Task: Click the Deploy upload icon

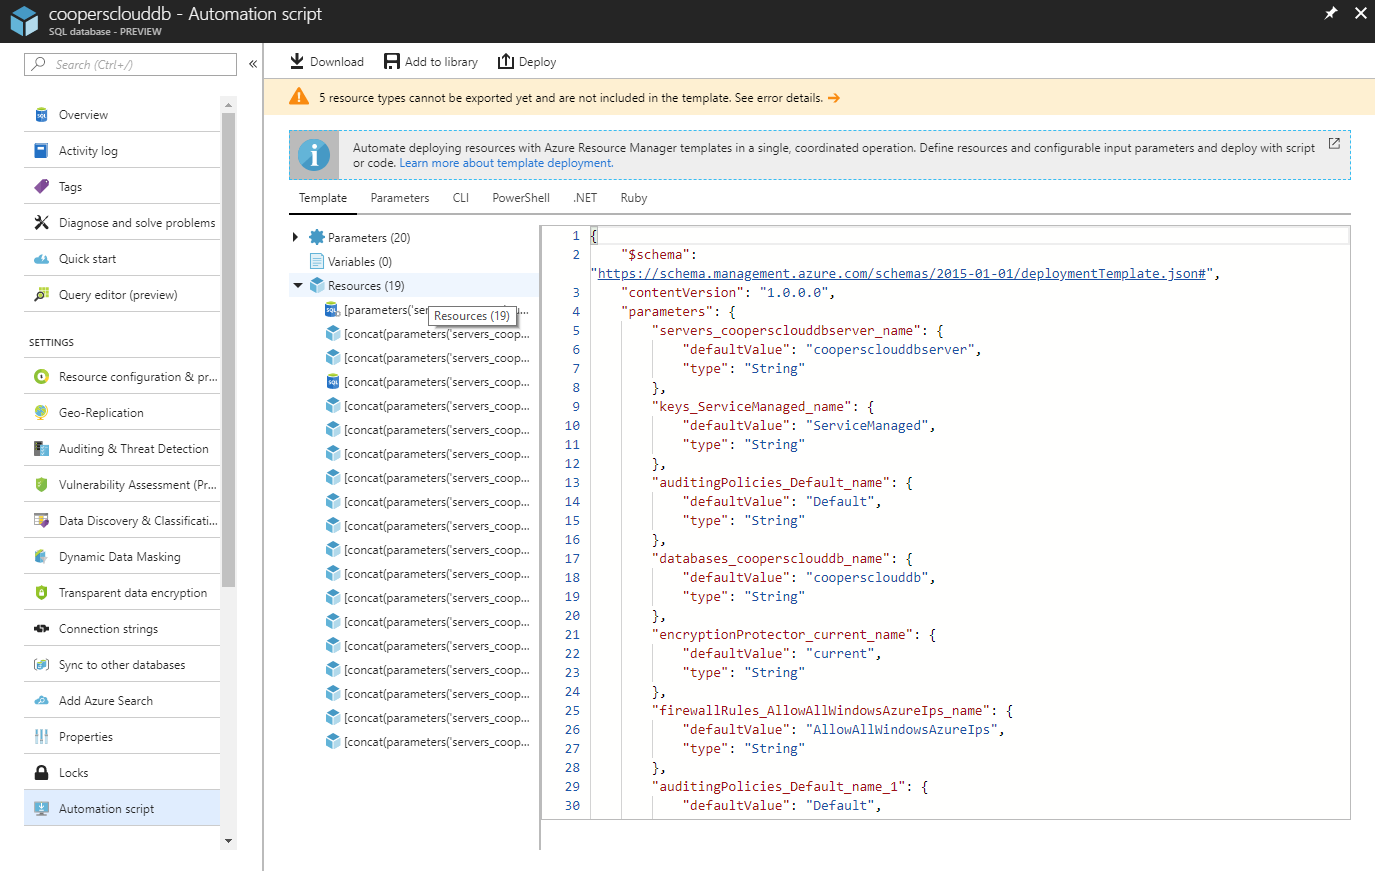Action: [506, 61]
